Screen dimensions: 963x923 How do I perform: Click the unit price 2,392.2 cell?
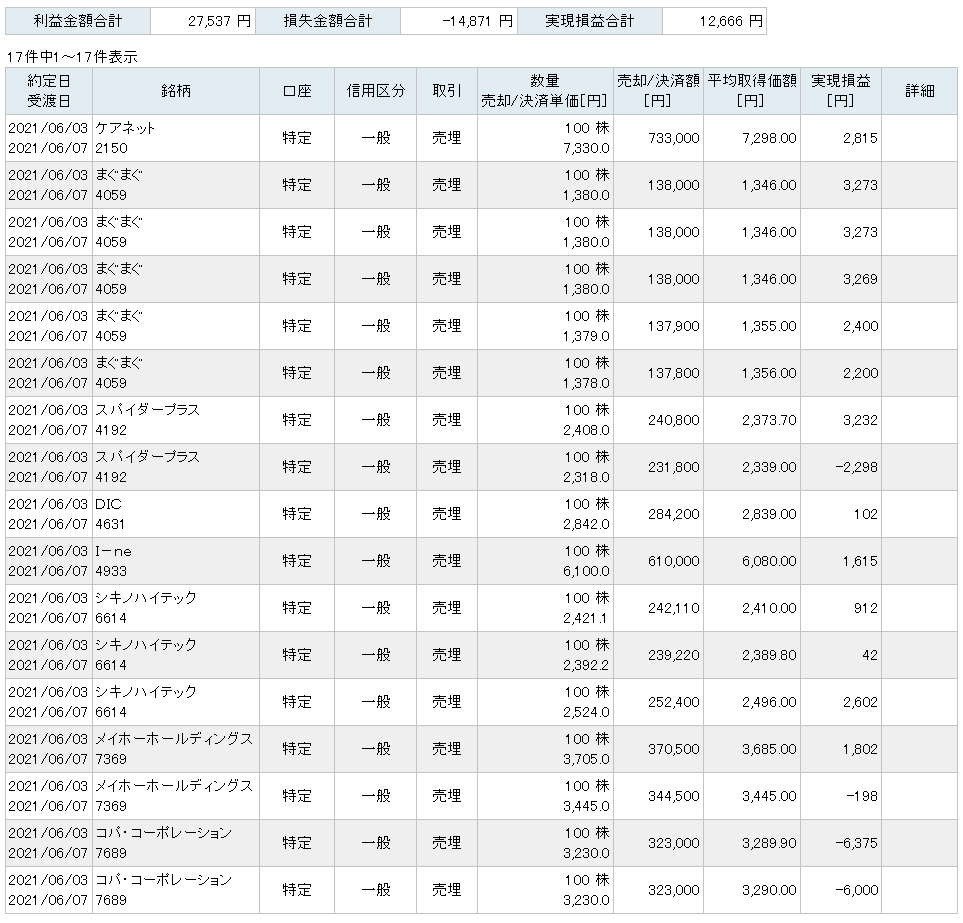pos(587,666)
